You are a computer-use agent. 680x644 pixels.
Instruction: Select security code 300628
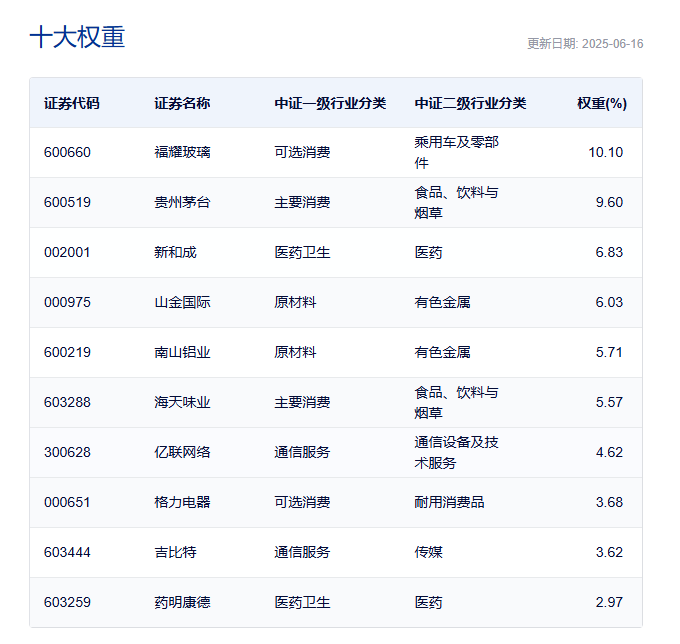67,452
